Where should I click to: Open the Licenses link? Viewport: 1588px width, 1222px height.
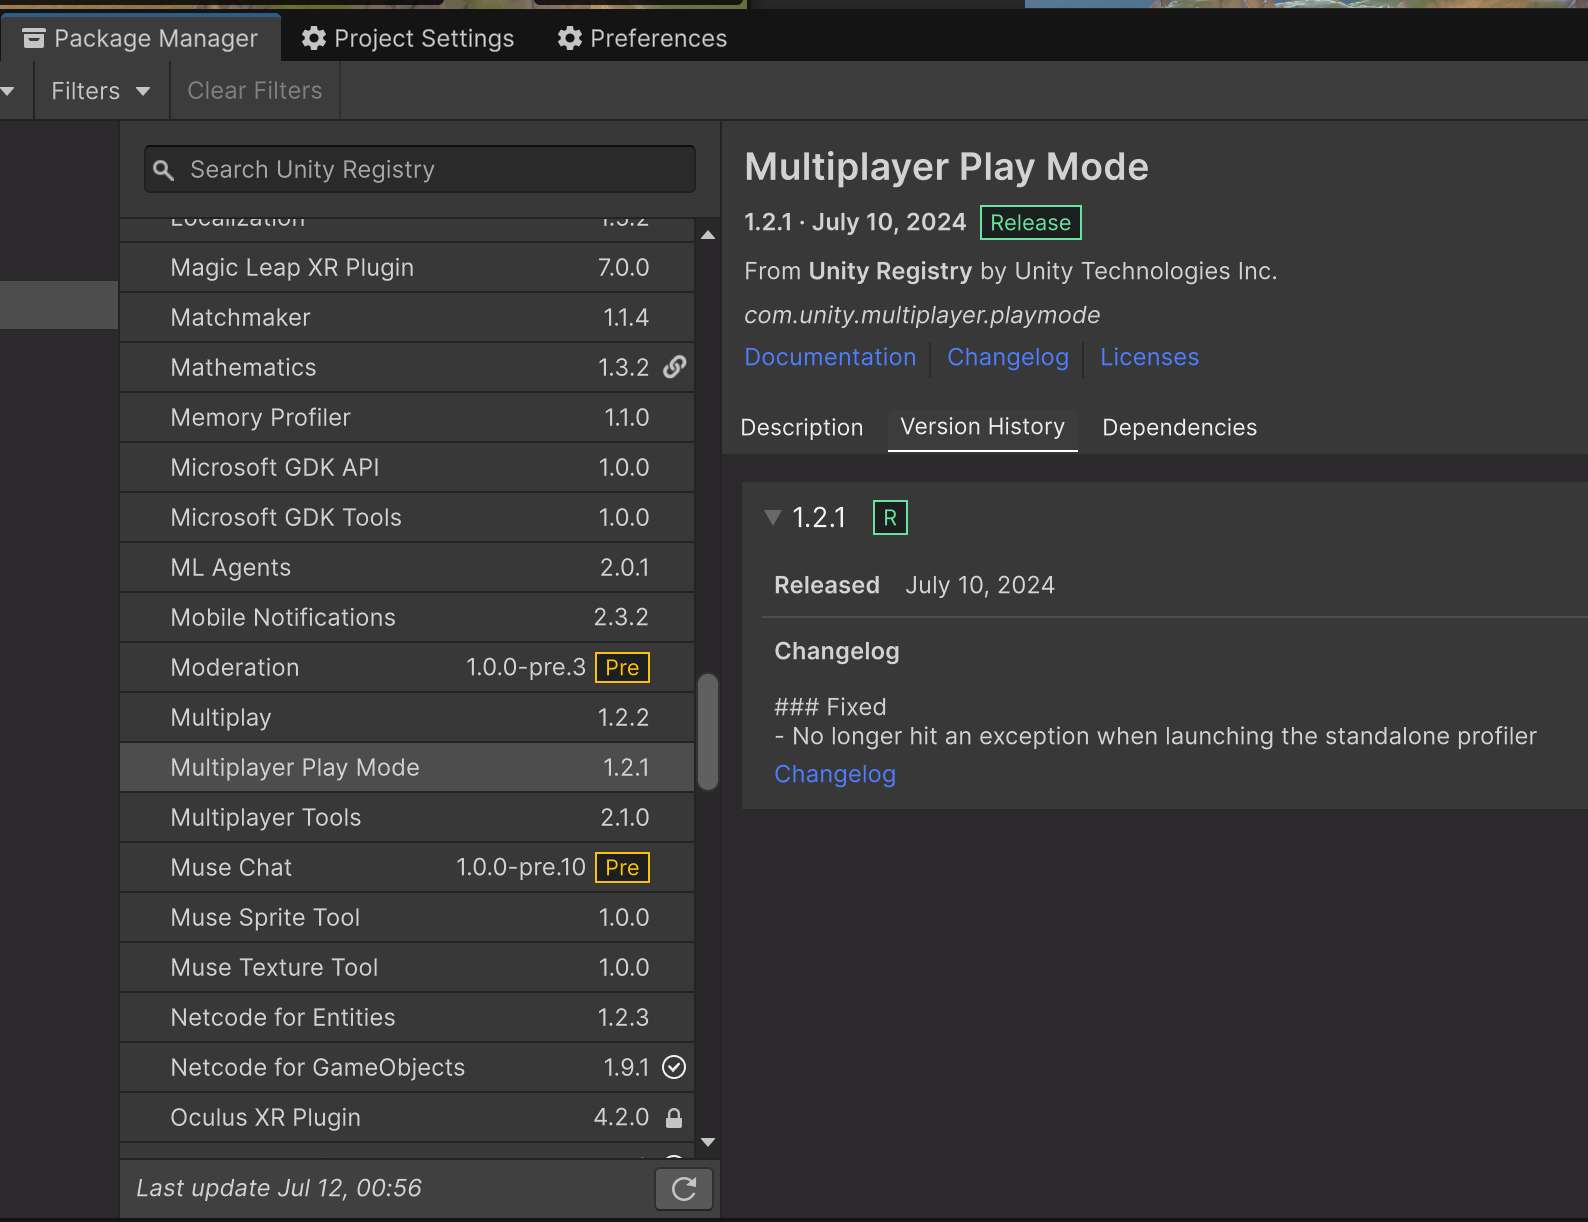(x=1149, y=357)
